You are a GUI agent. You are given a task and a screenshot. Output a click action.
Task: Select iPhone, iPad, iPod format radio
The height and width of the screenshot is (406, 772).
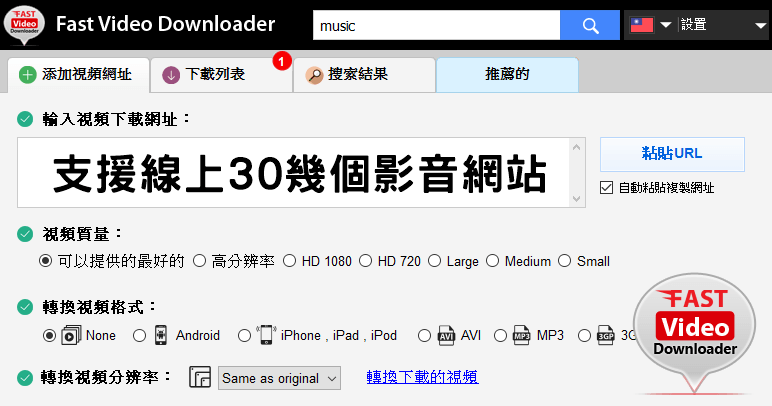click(244, 336)
